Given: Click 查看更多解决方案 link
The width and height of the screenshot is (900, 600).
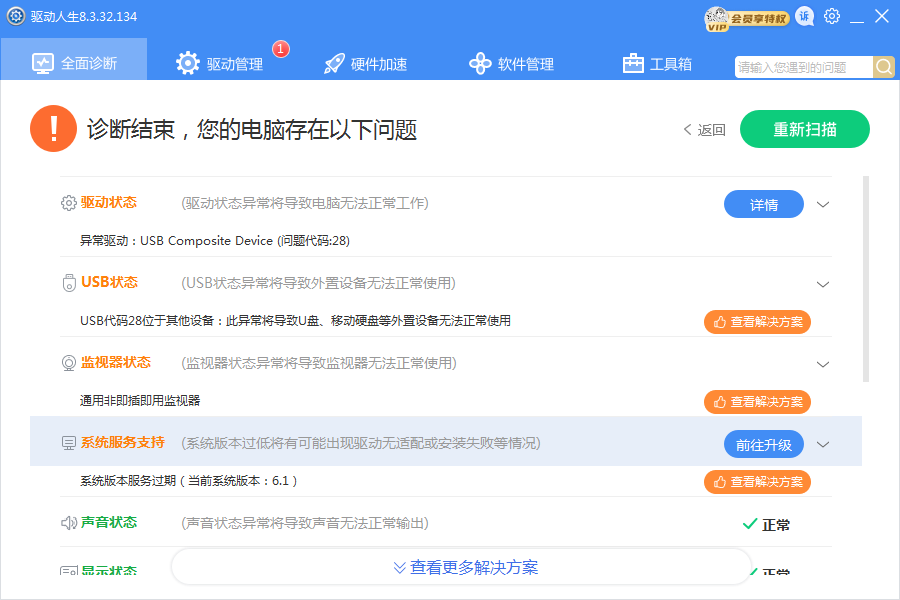Looking at the screenshot, I should point(465,567).
